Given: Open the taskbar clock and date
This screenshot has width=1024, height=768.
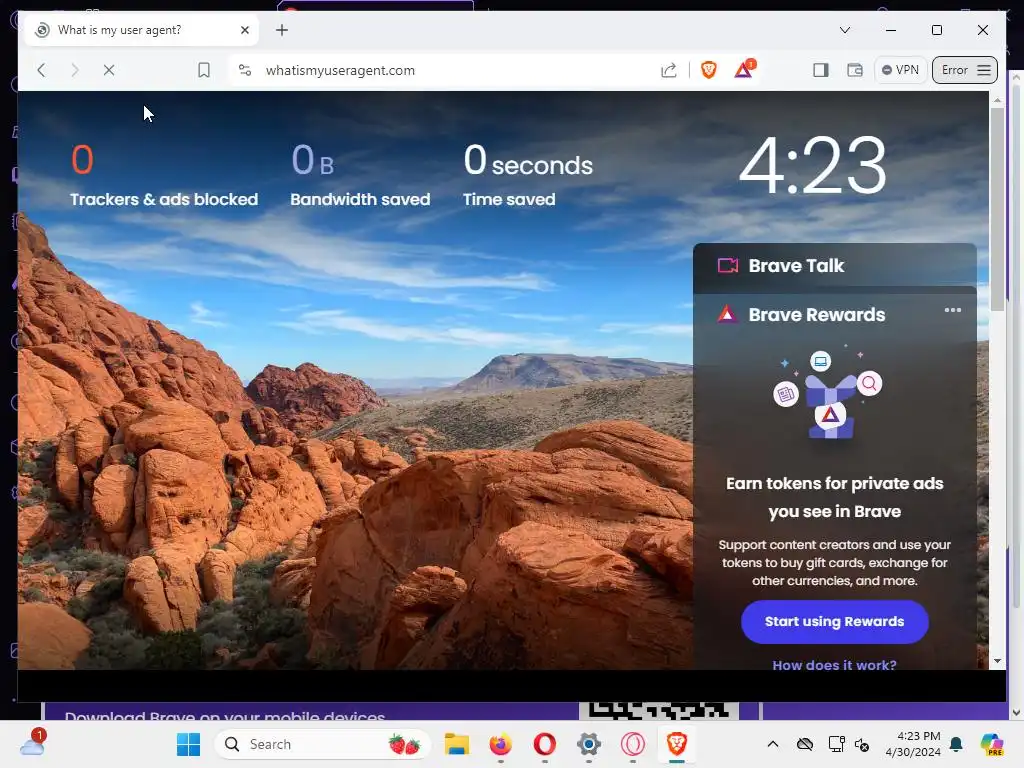Looking at the screenshot, I should tap(913, 744).
